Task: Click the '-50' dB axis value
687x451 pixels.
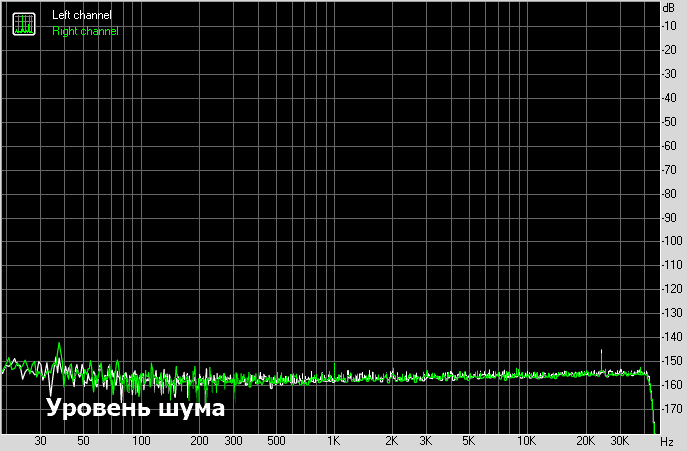Action: pyautogui.click(x=669, y=122)
